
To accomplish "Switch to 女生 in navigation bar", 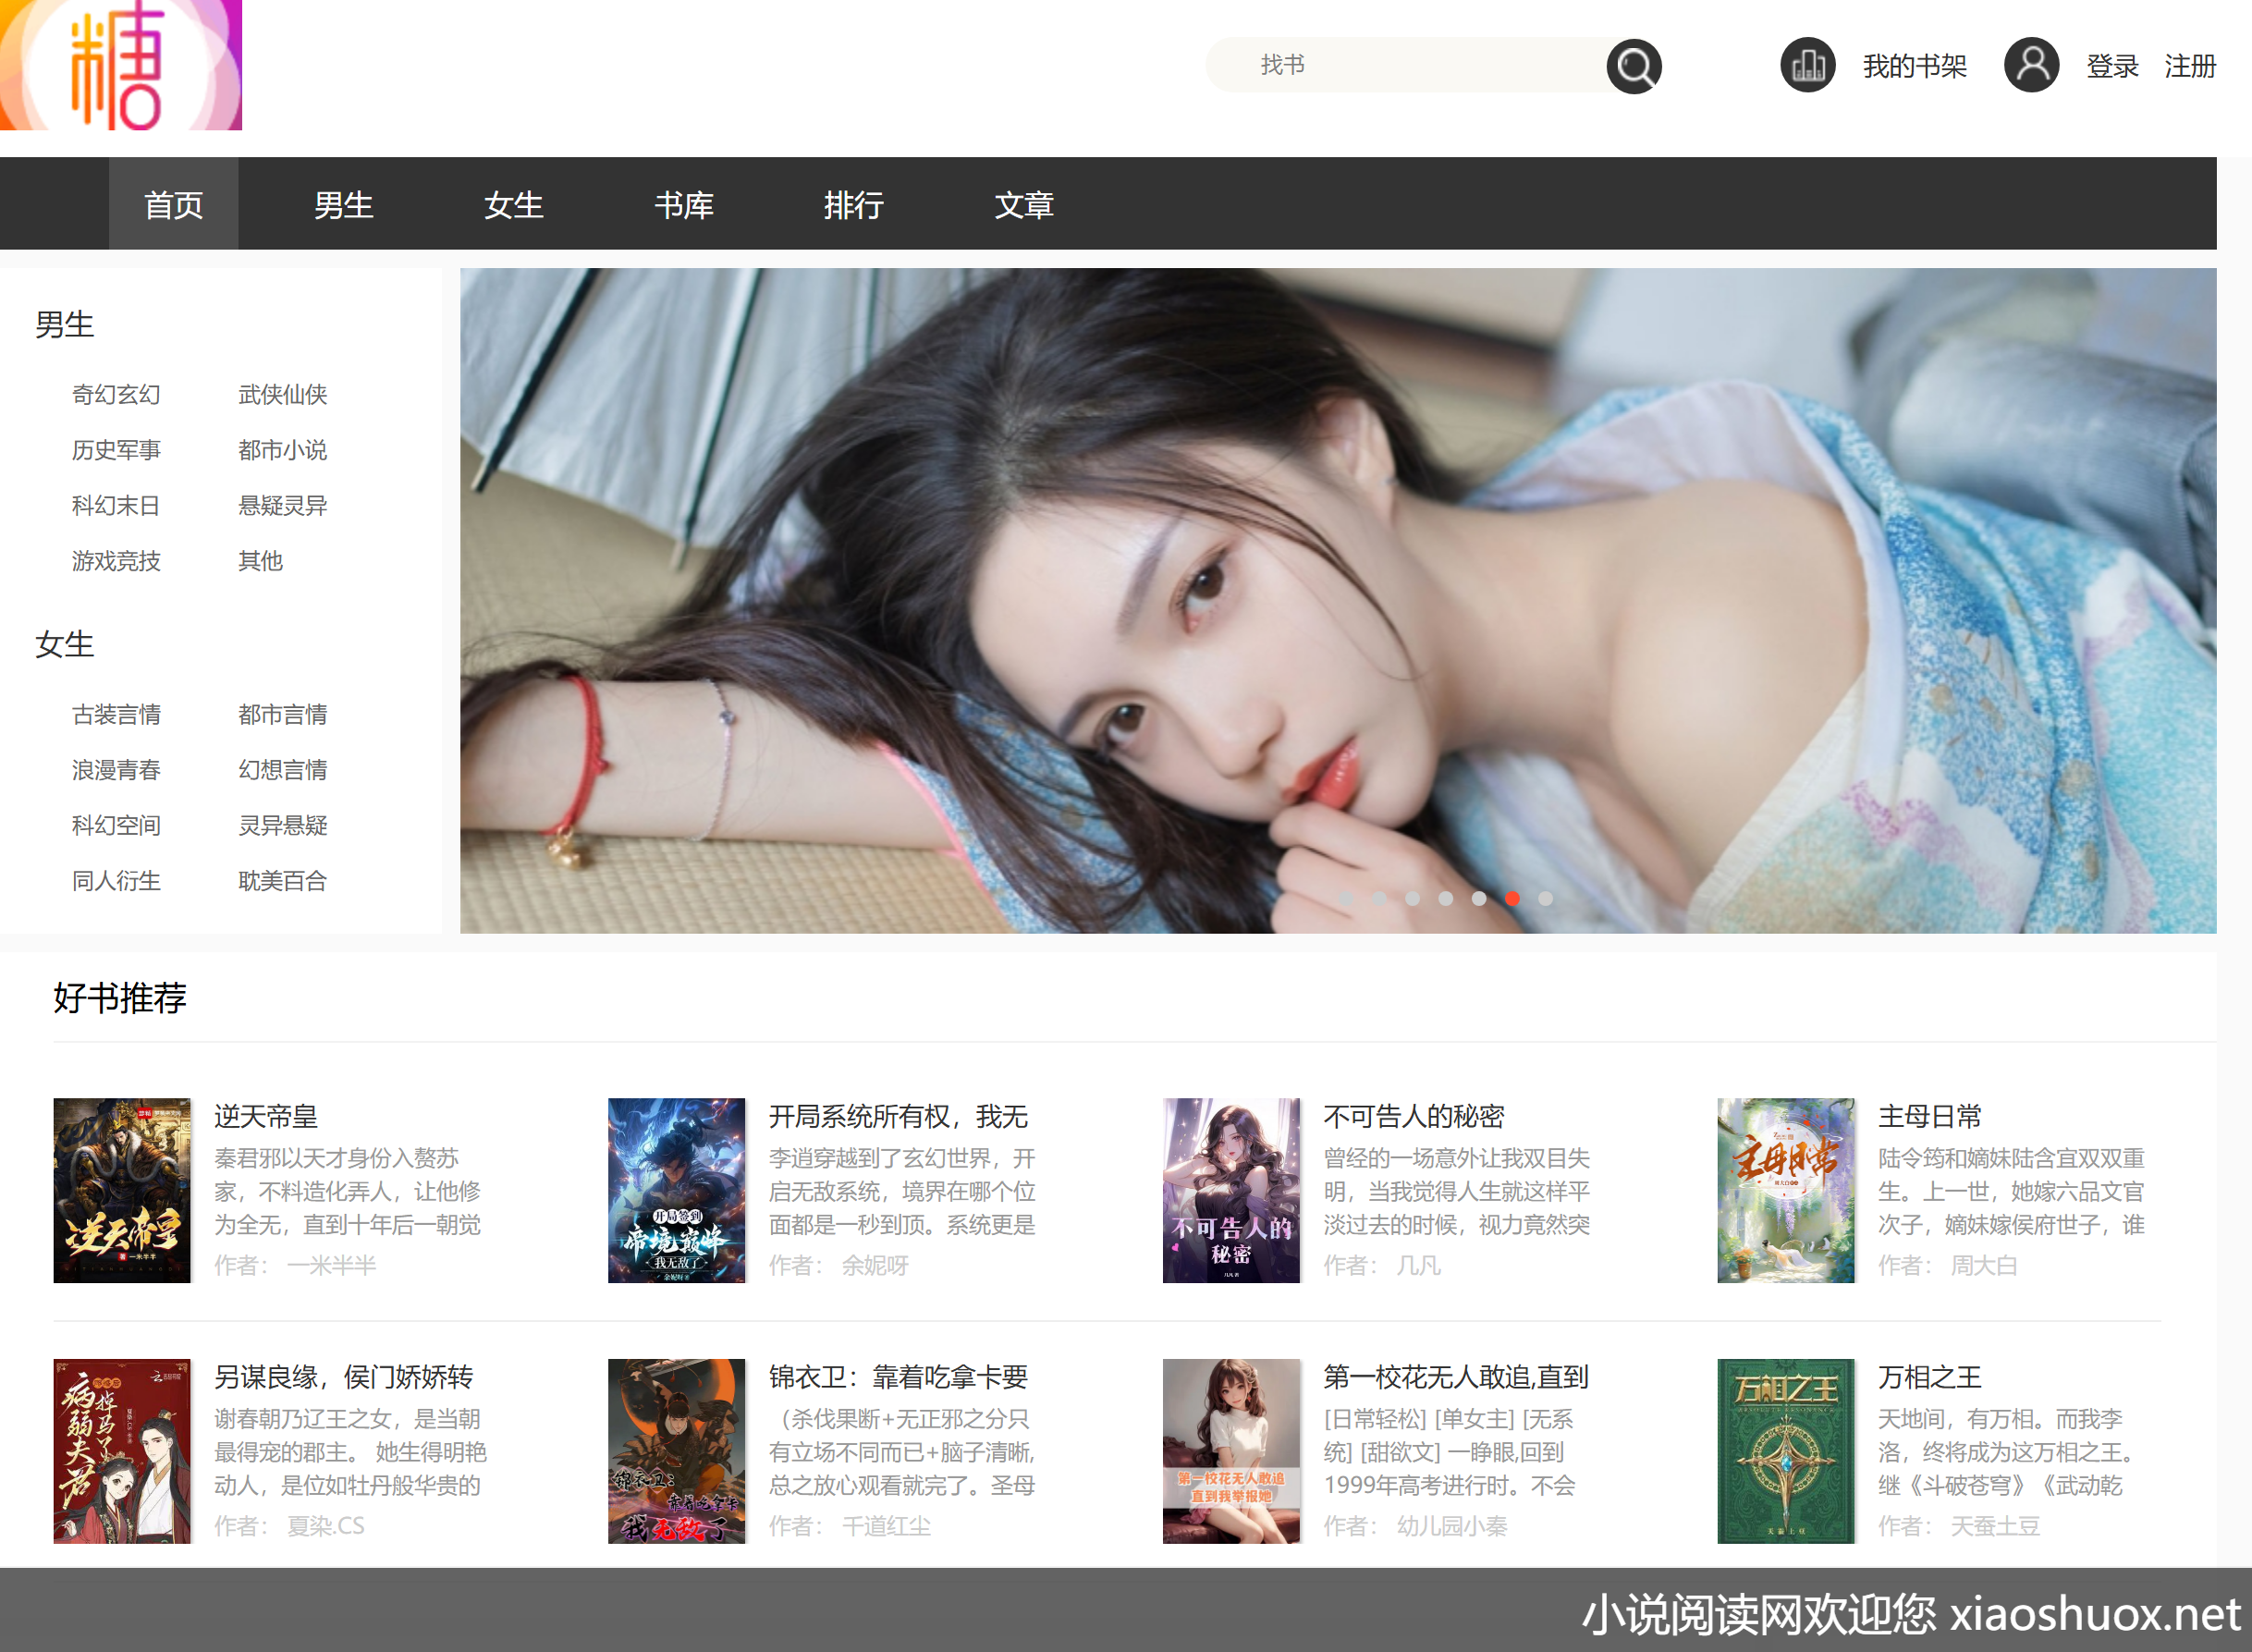I will (x=513, y=205).
